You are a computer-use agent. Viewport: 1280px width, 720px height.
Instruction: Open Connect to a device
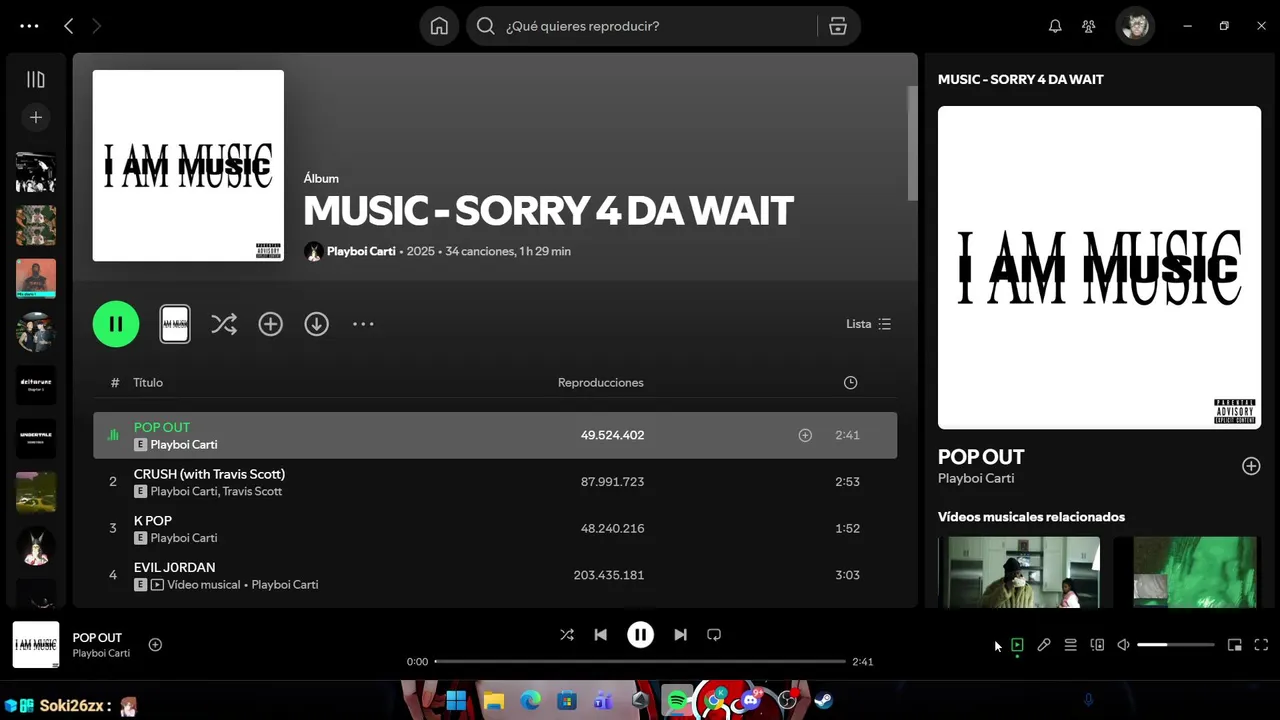coord(1097,645)
